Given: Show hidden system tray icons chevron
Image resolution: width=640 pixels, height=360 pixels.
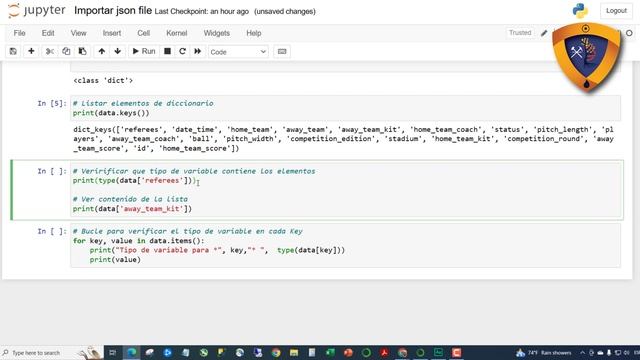Looking at the screenshot, I should (582, 353).
